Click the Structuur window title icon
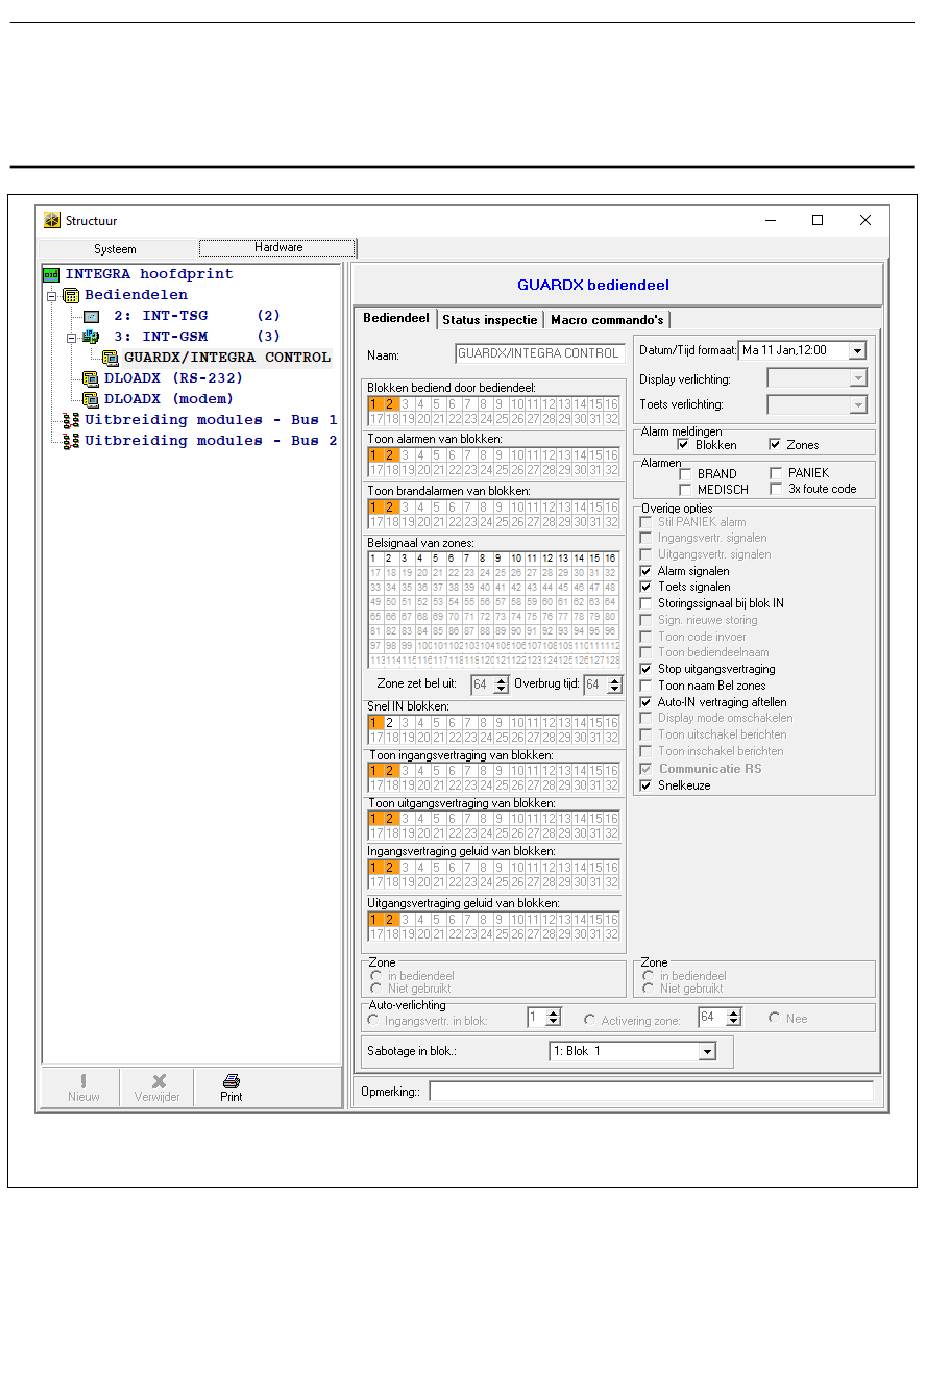The width and height of the screenshot is (950, 1397). click(52, 221)
